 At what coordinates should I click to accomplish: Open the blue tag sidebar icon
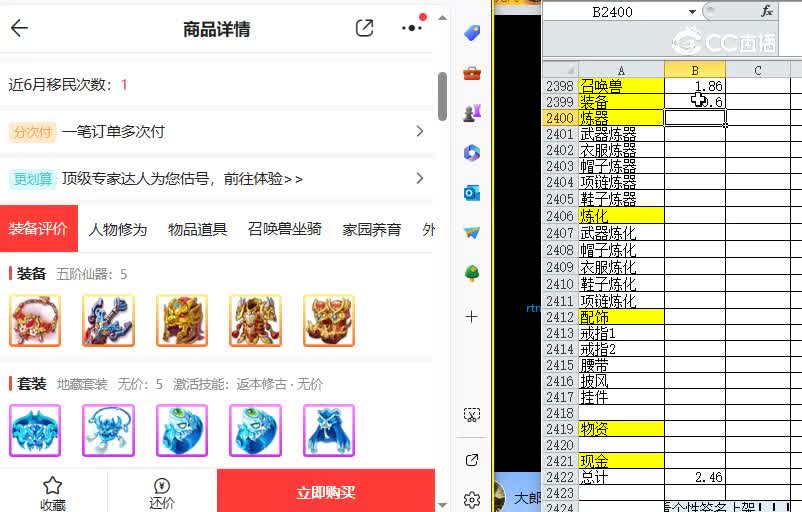click(x=472, y=33)
